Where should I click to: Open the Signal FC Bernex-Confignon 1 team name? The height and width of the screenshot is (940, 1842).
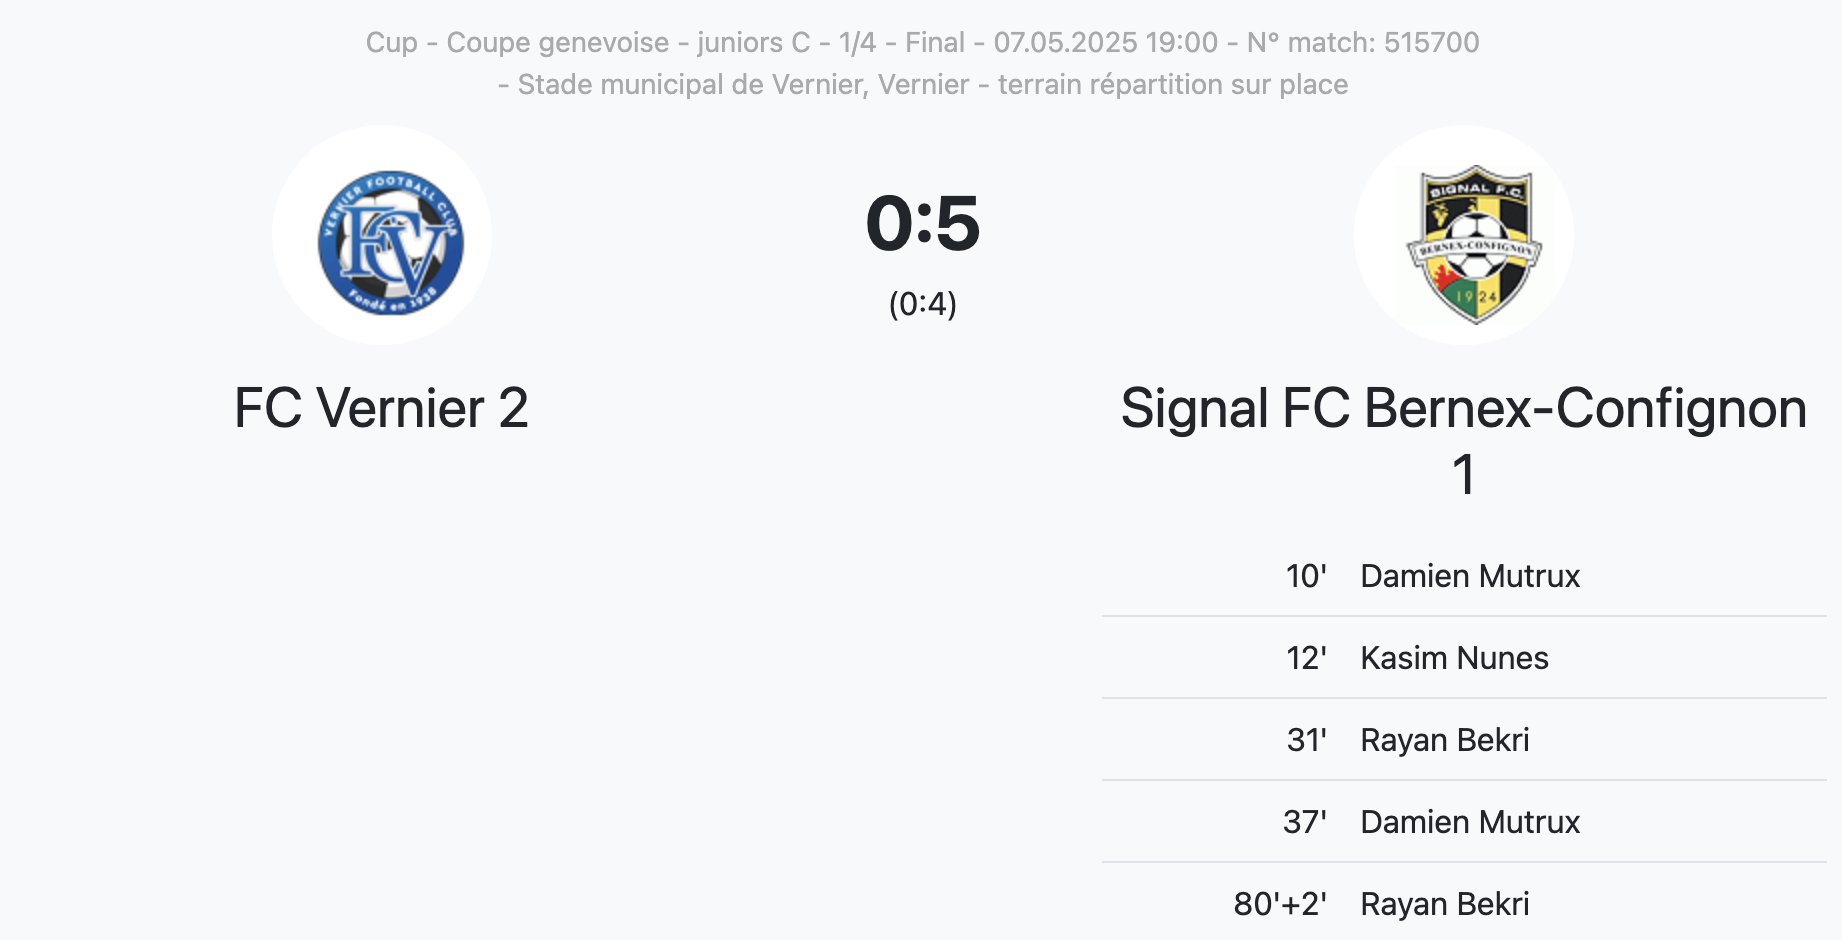pos(1463,410)
